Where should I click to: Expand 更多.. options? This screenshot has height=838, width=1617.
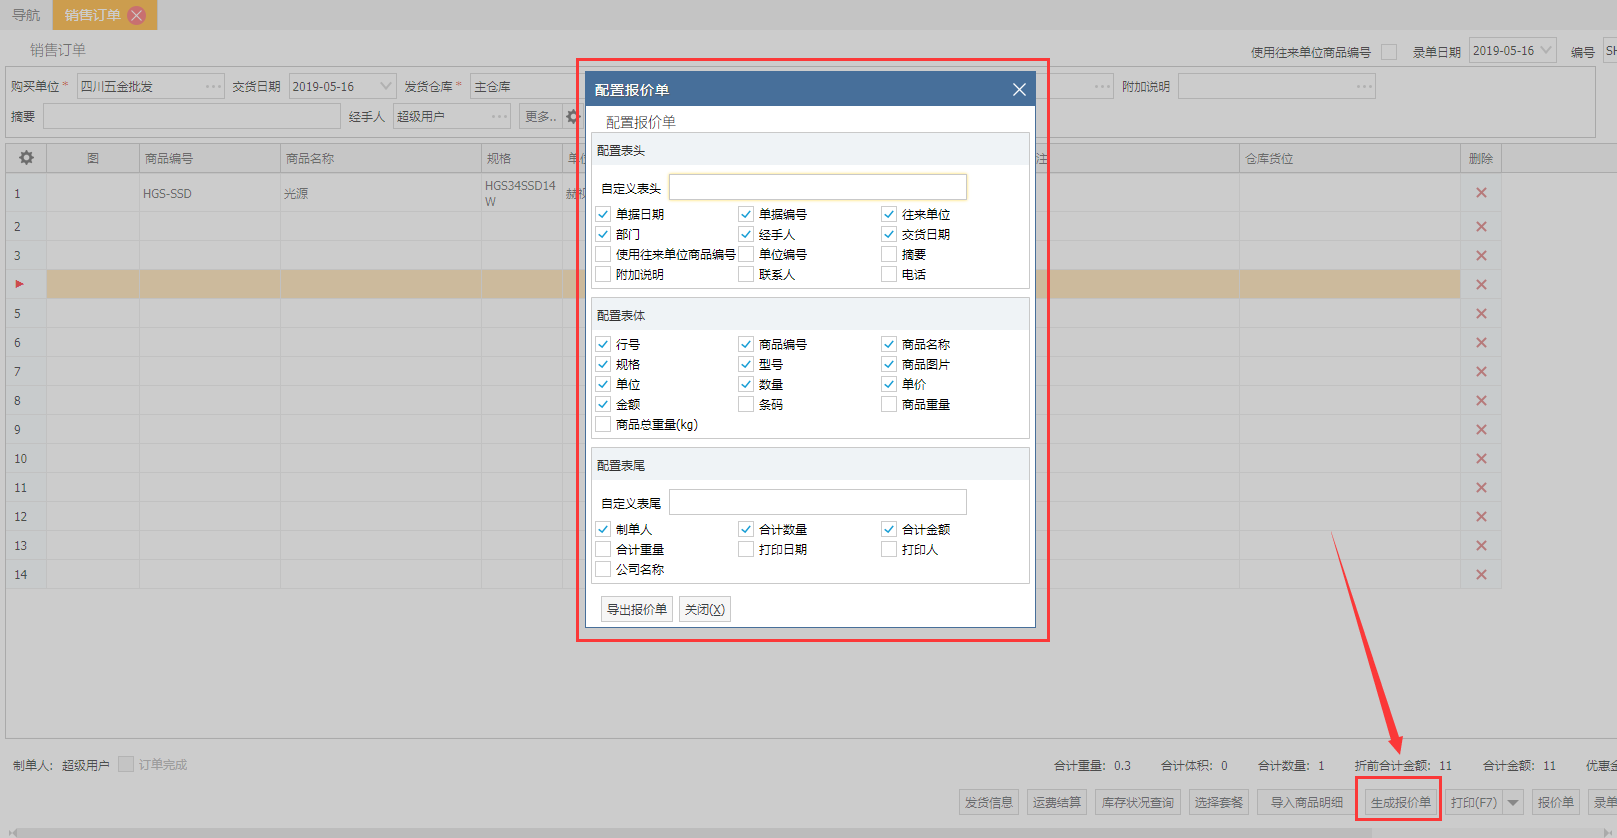[541, 117]
